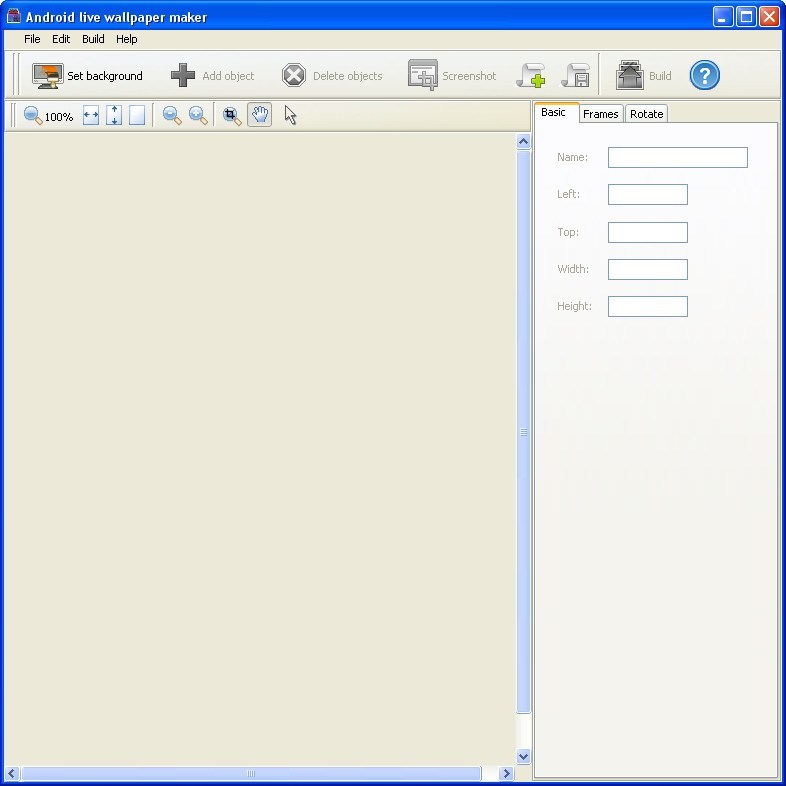Open help via the blue question mark icon
786x786 pixels.
point(704,75)
